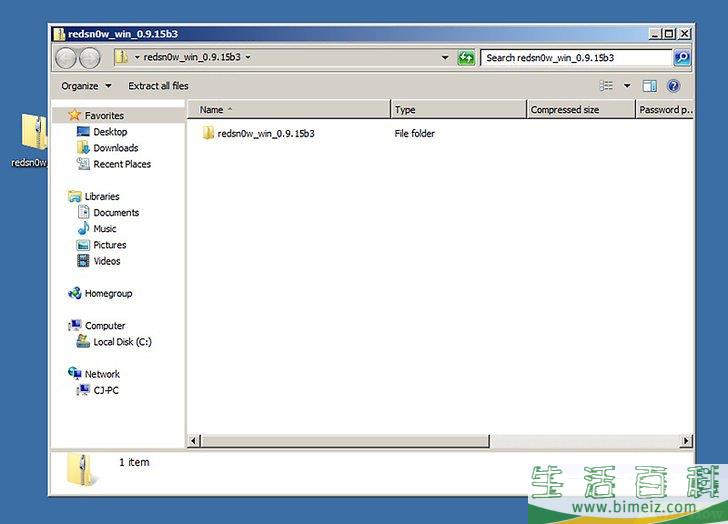Click the Music note icon
Viewport: 728px width, 524px height.
84,228
